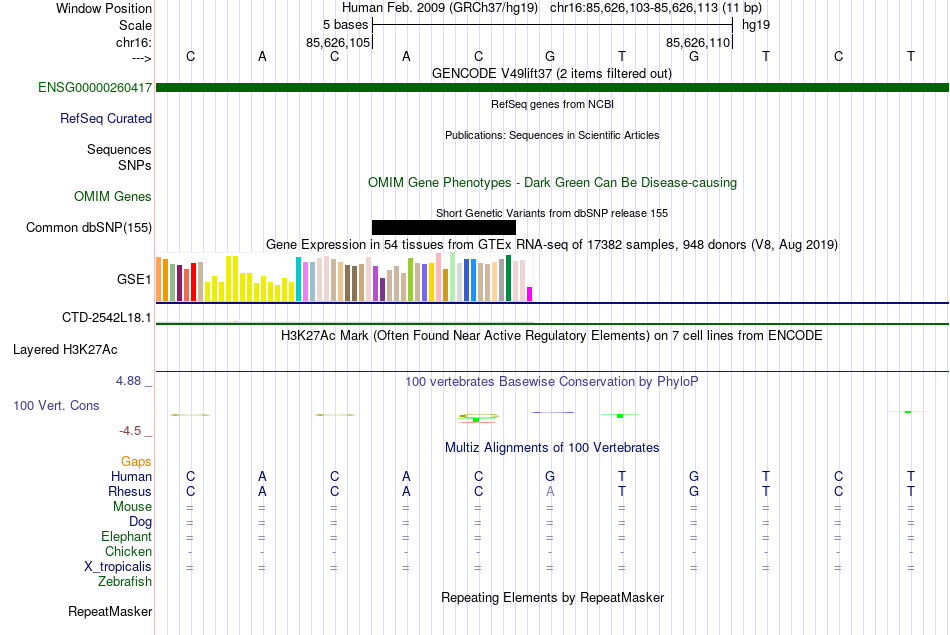Click the ---> sequence direction arrow label

click(x=142, y=58)
